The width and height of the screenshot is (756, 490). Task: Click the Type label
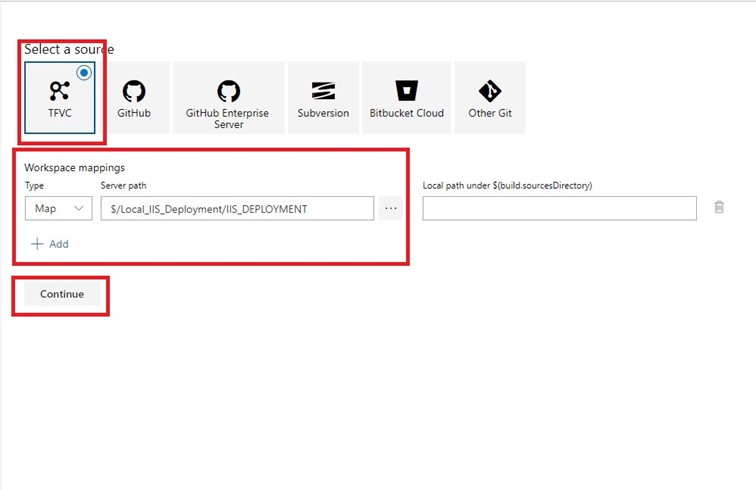(x=34, y=186)
